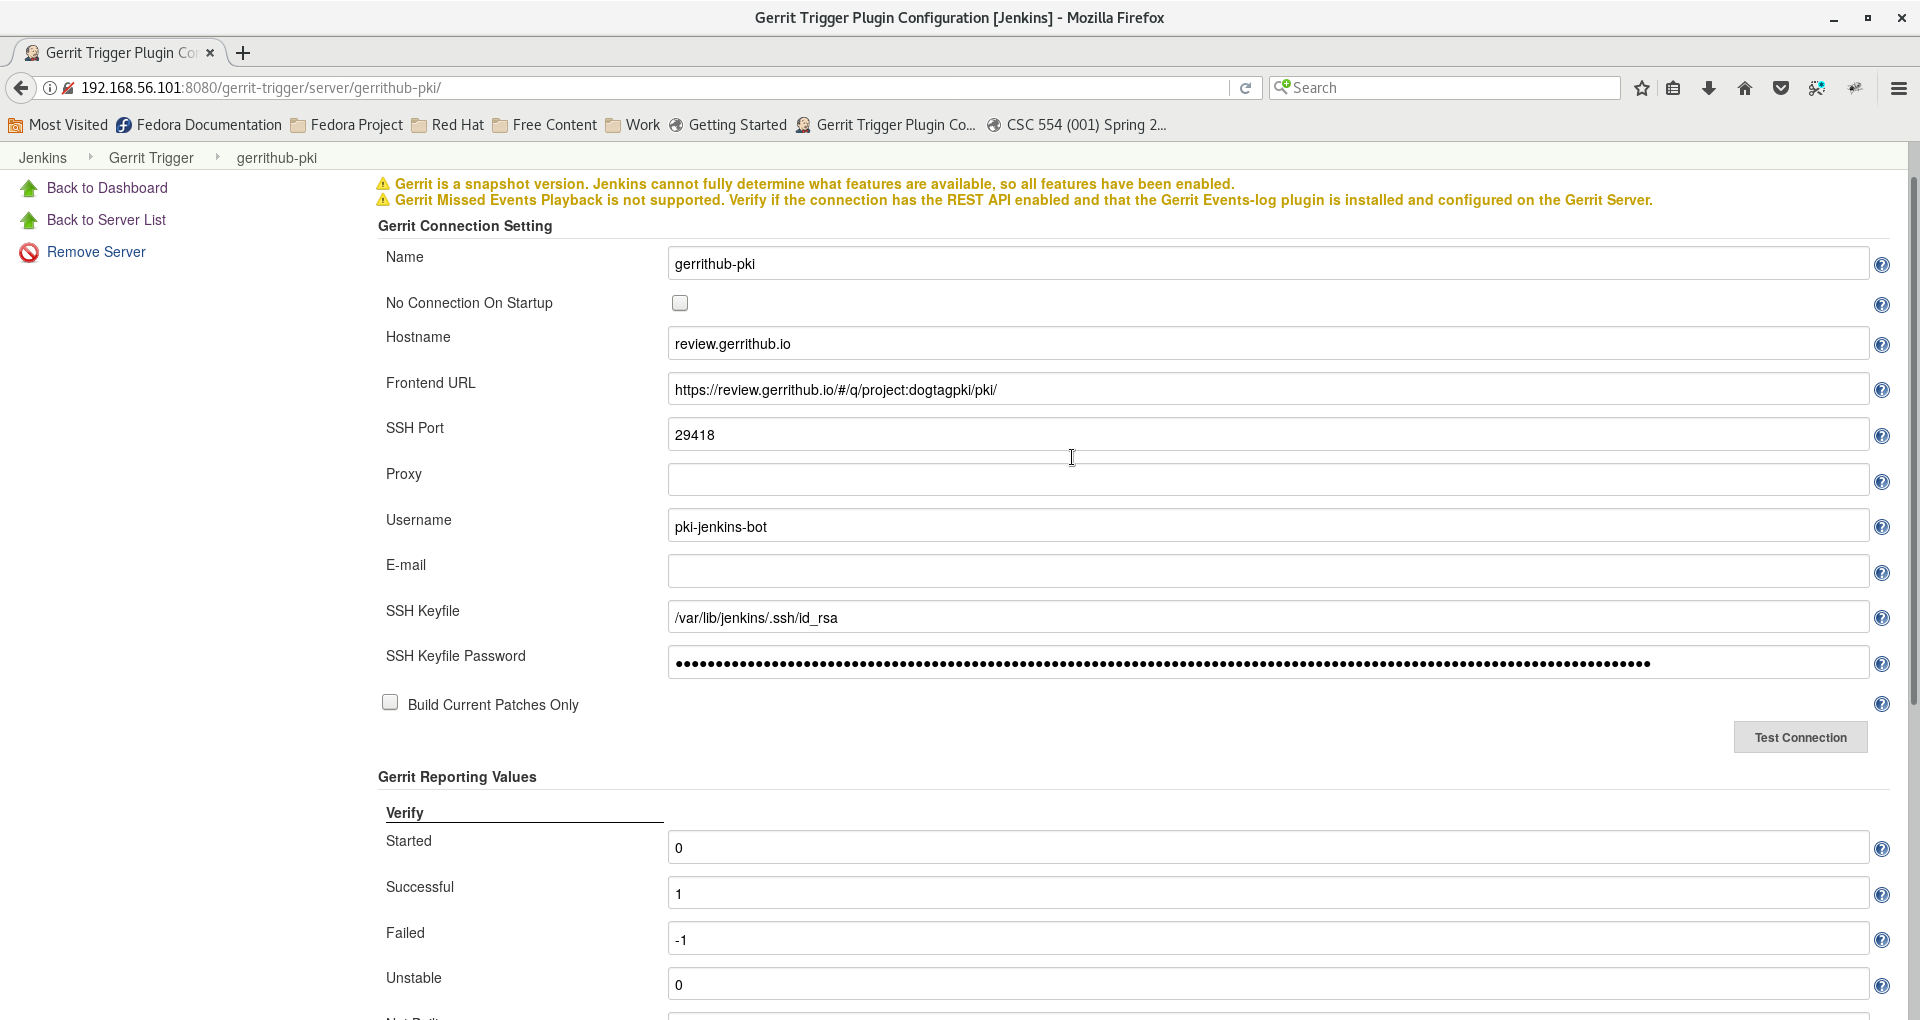This screenshot has height=1020, width=1920.
Task: Click the help icon next to Hostname
Action: [x=1881, y=345]
